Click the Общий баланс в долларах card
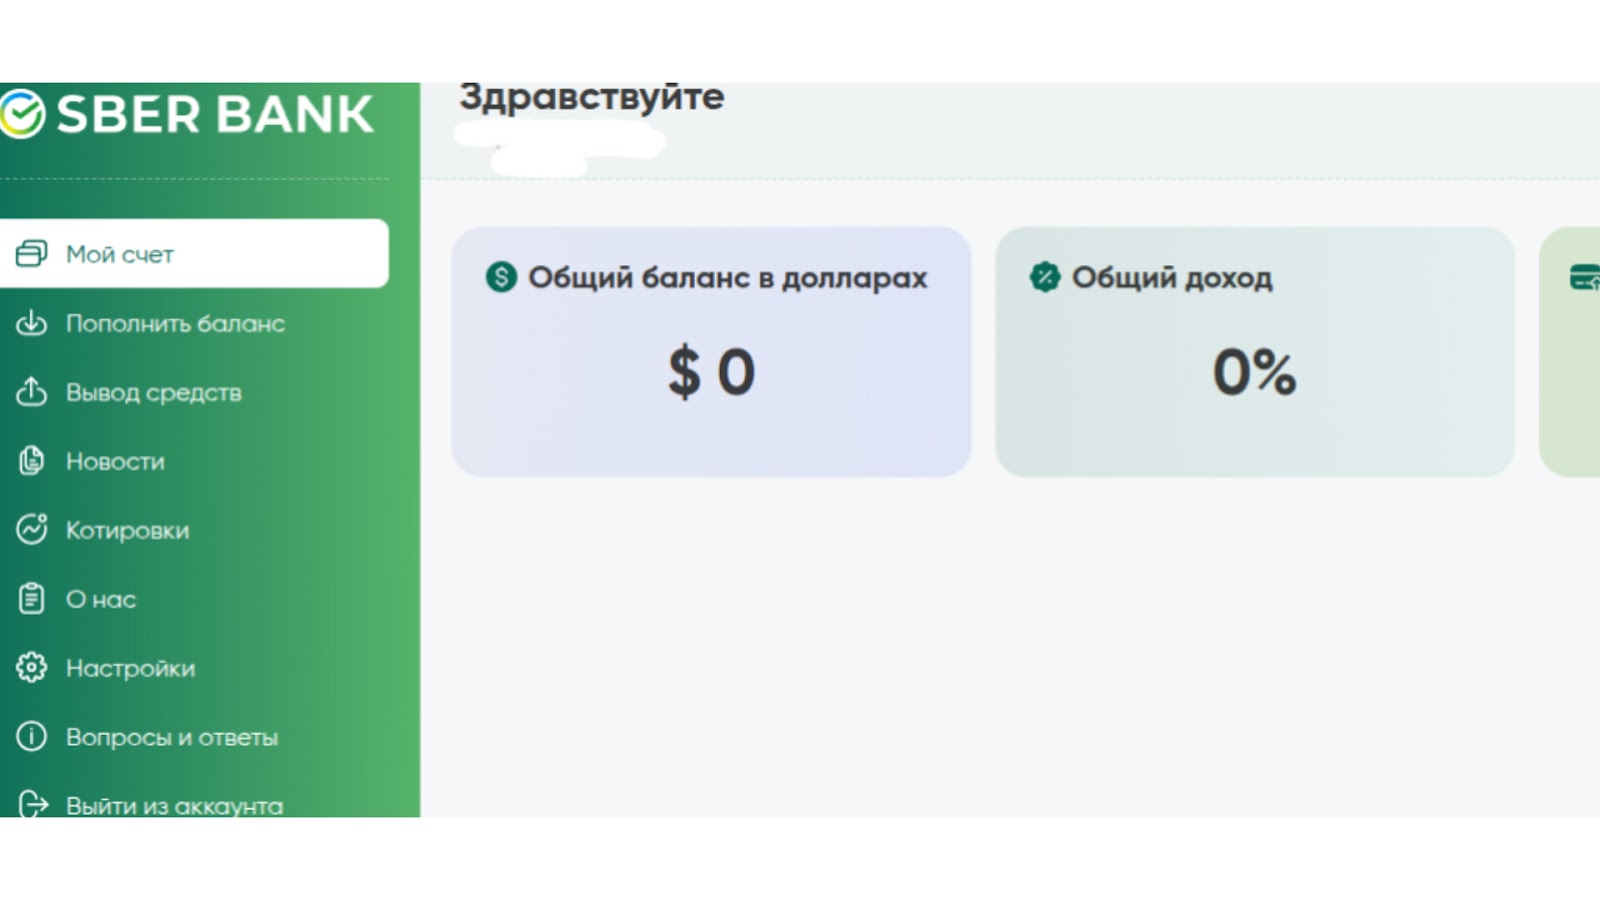 point(711,352)
